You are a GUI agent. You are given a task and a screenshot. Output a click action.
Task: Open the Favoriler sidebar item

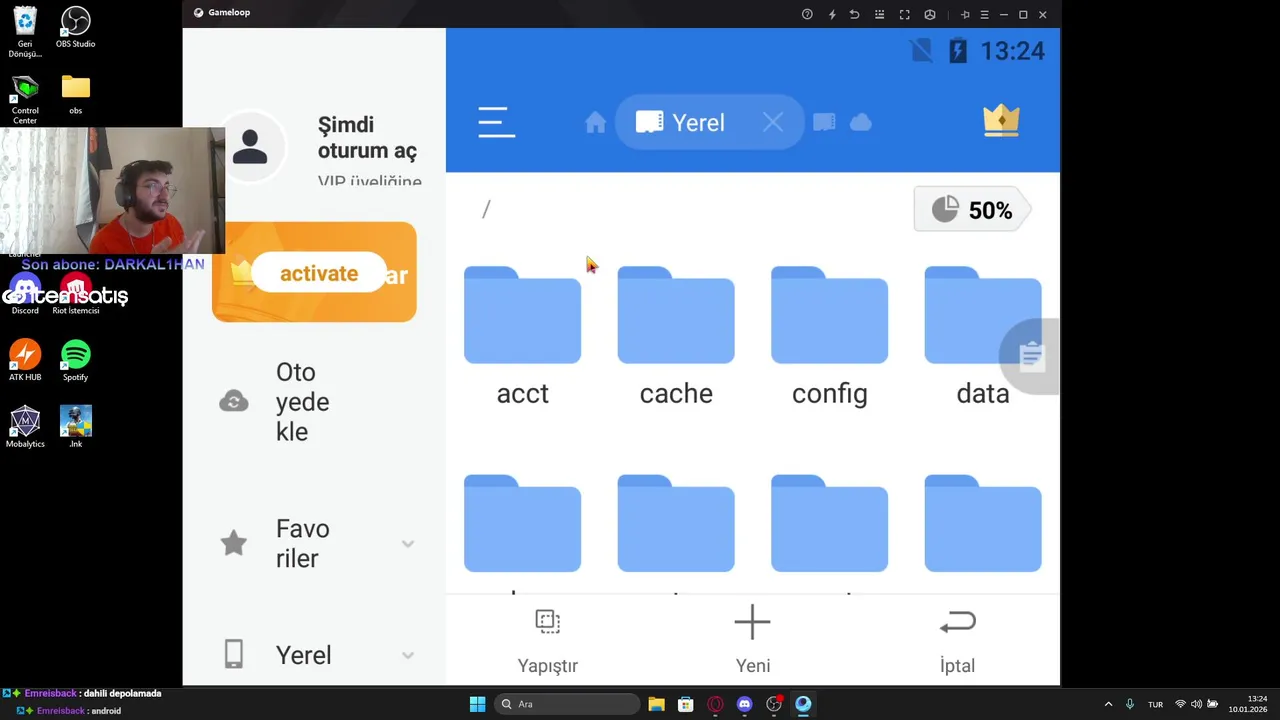(302, 543)
